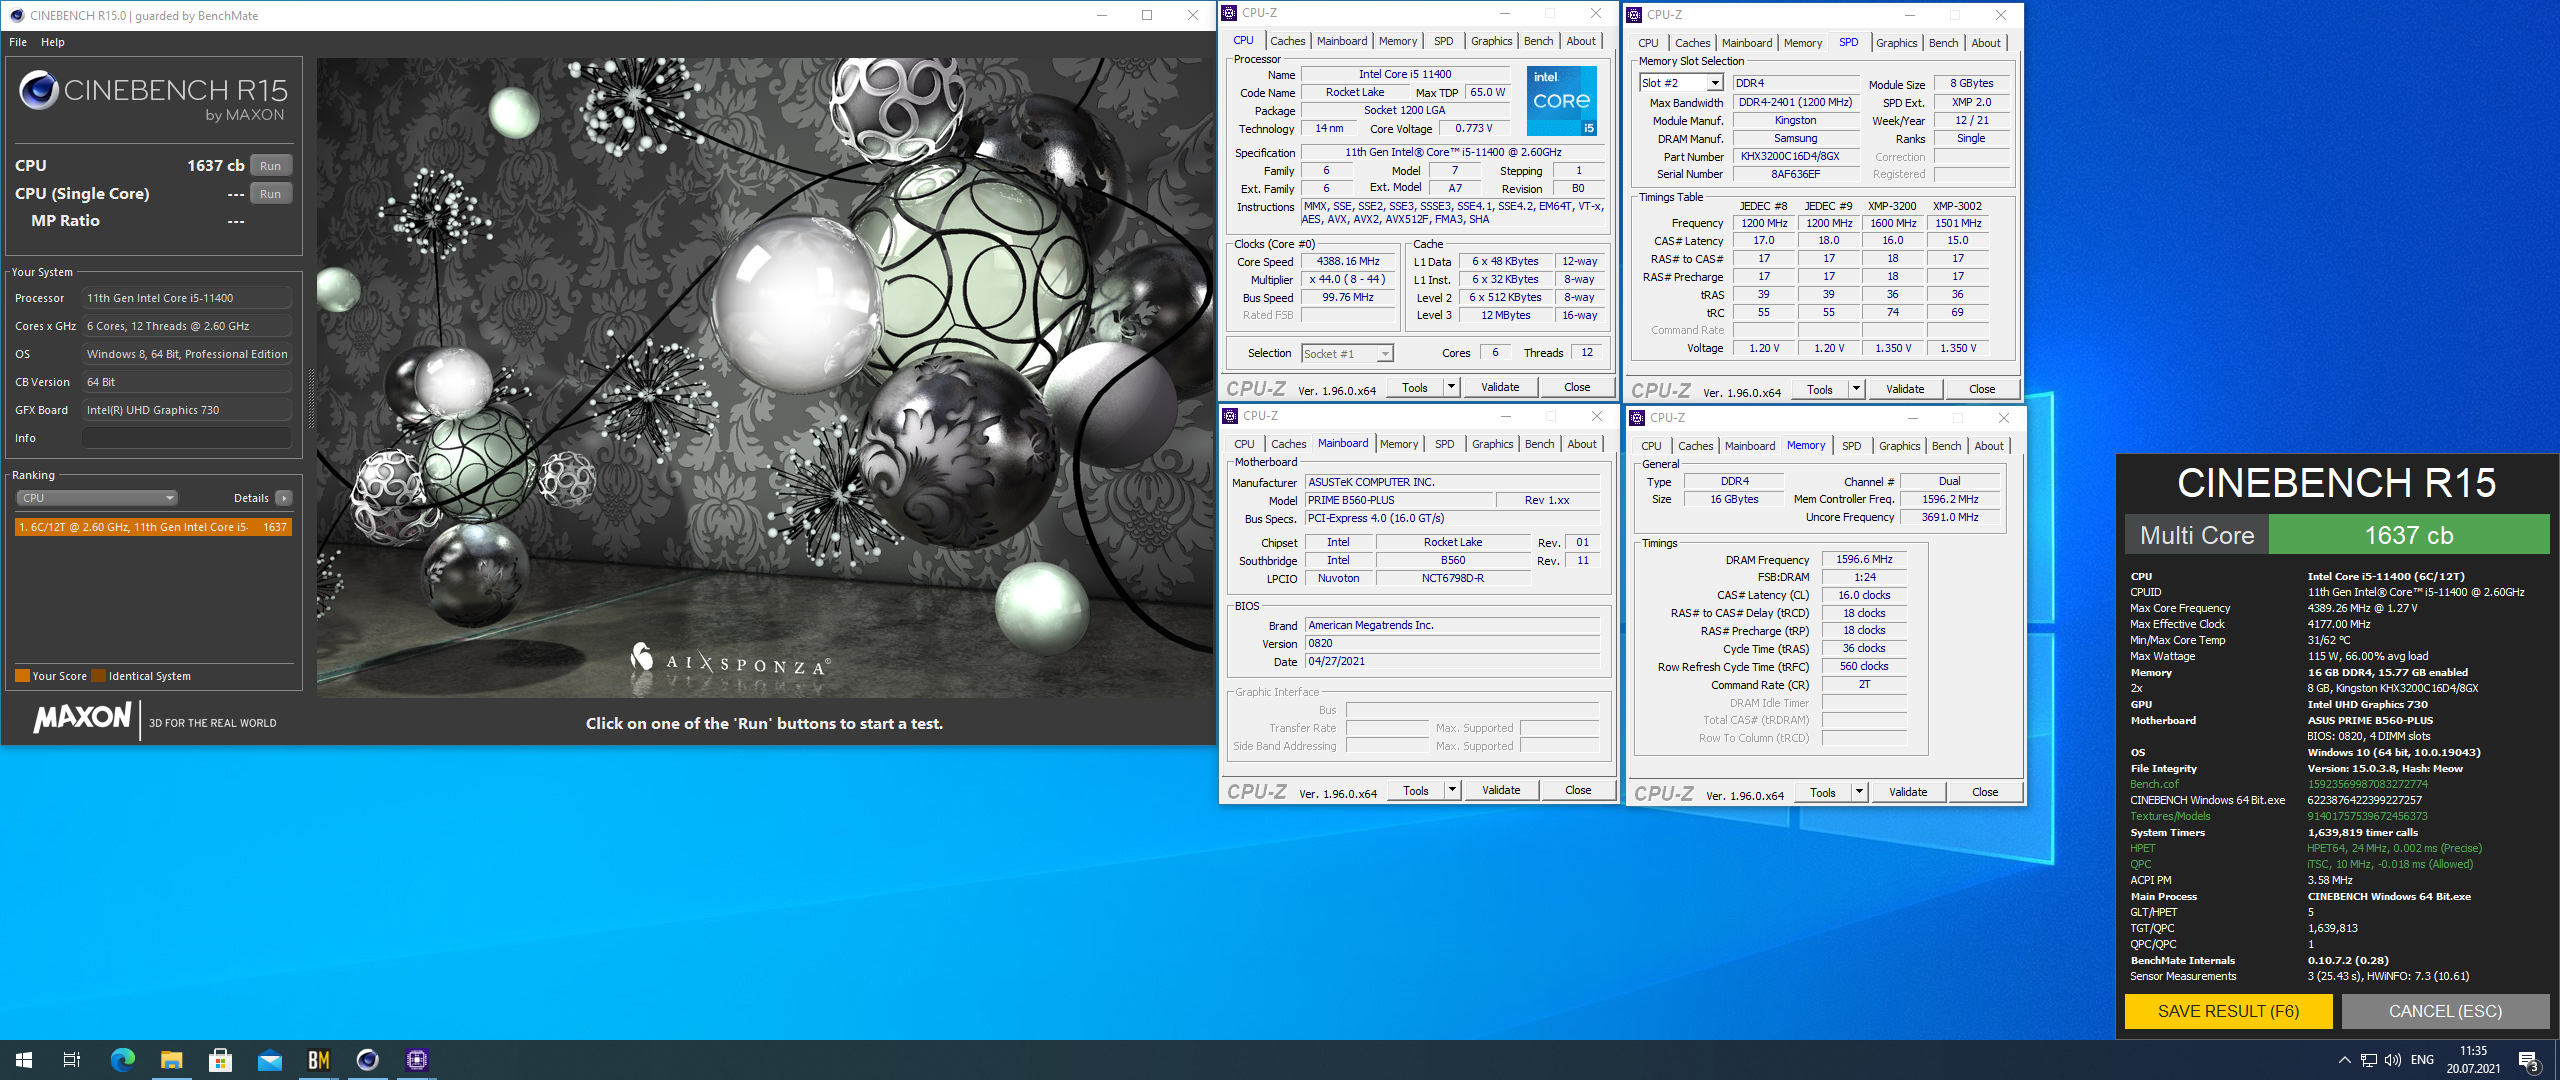Open the notification center icon
This screenshot has width=2560, height=1080.
pyautogui.click(x=2528, y=1061)
